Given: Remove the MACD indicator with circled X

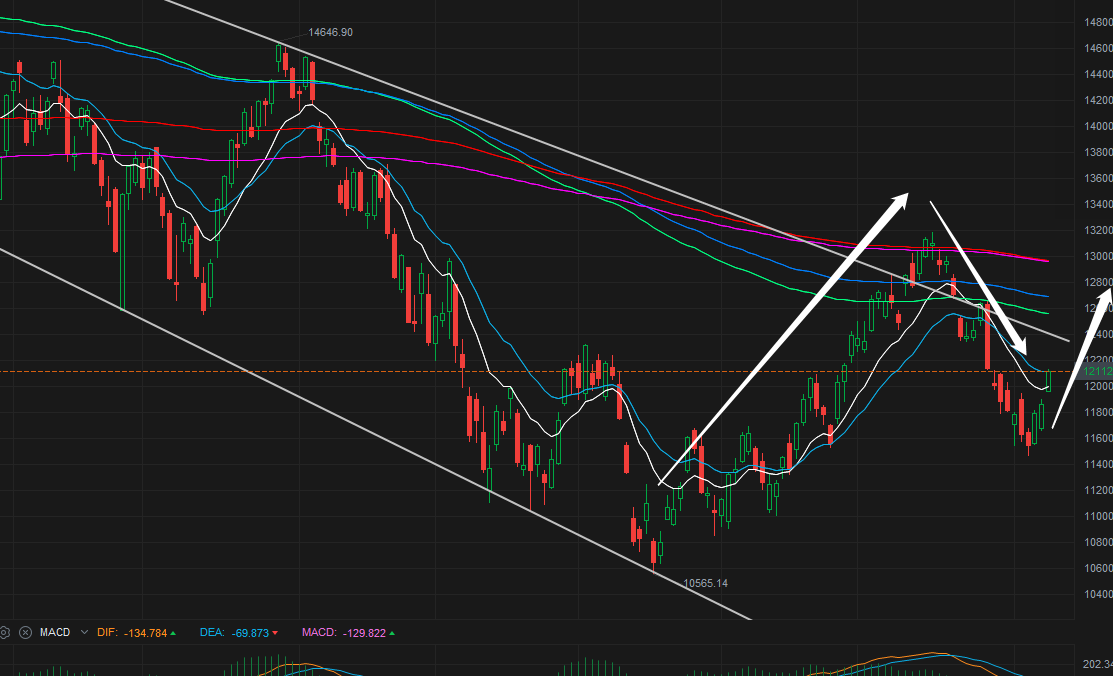Looking at the screenshot, I should pos(26,632).
